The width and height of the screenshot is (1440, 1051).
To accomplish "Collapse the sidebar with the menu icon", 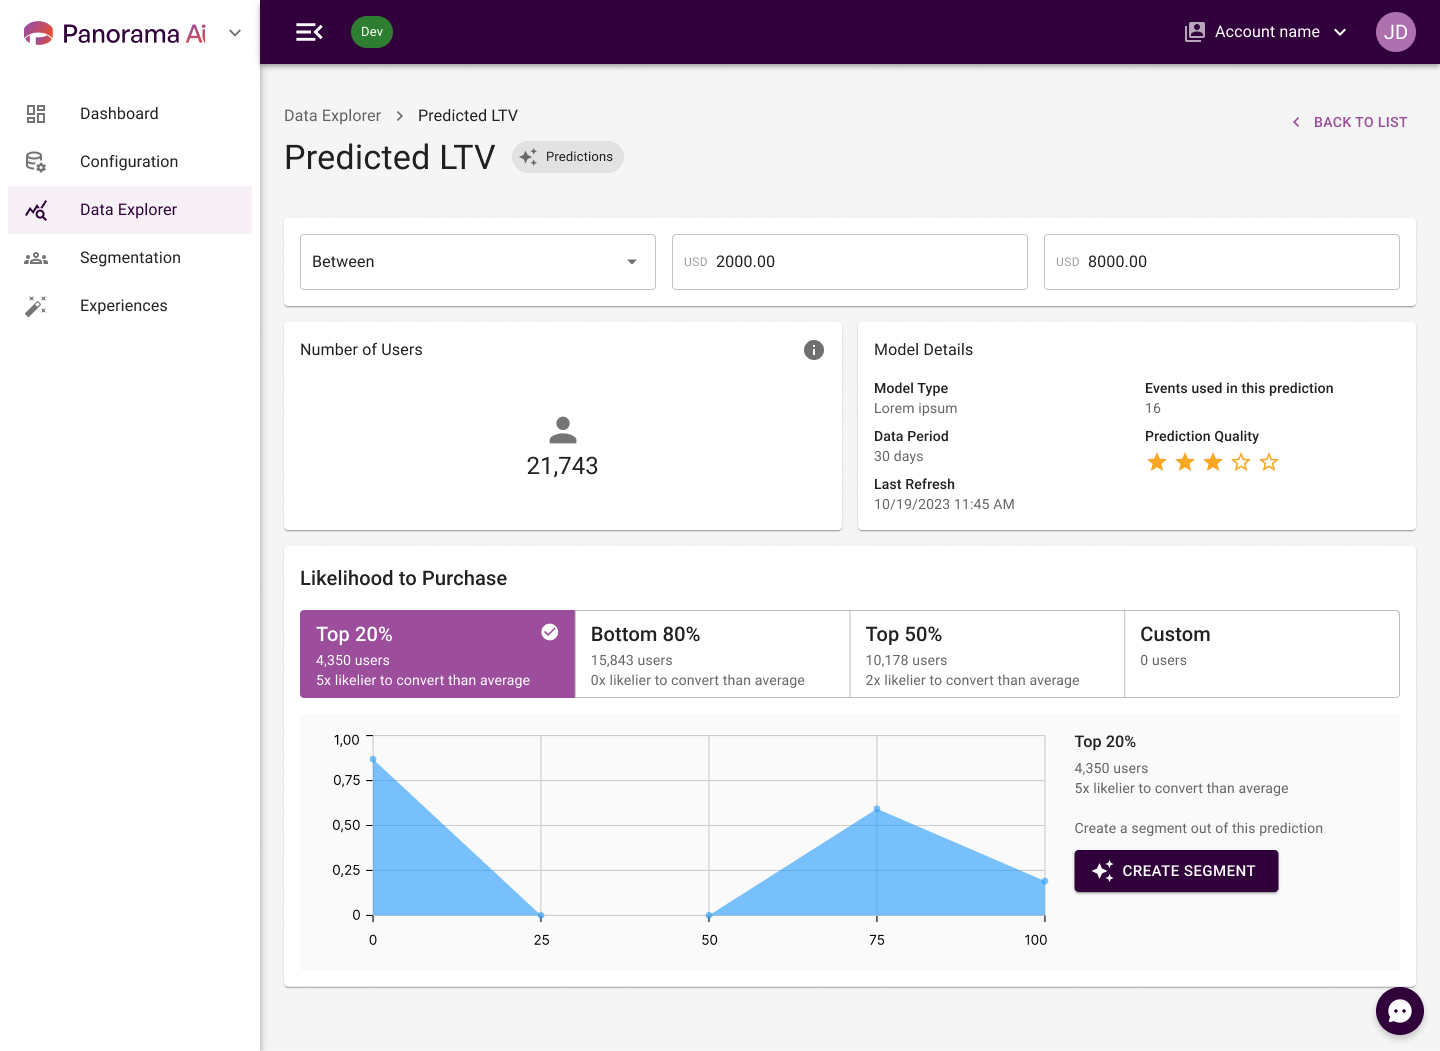I will click(309, 32).
